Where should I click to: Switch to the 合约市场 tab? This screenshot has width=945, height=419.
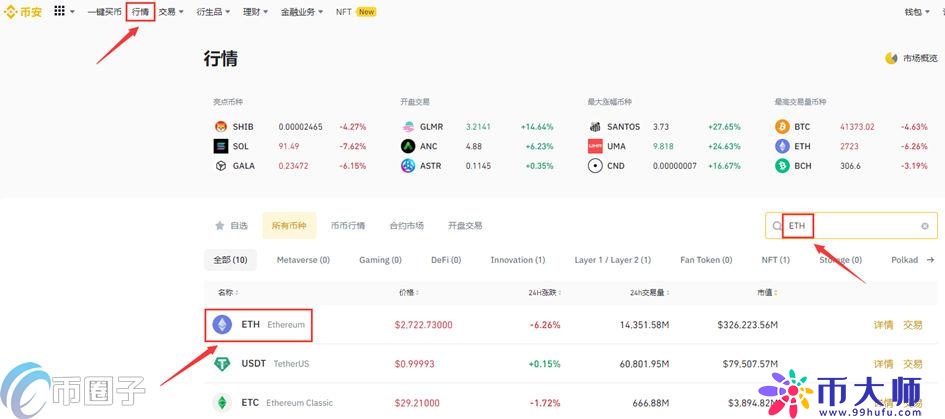[406, 225]
